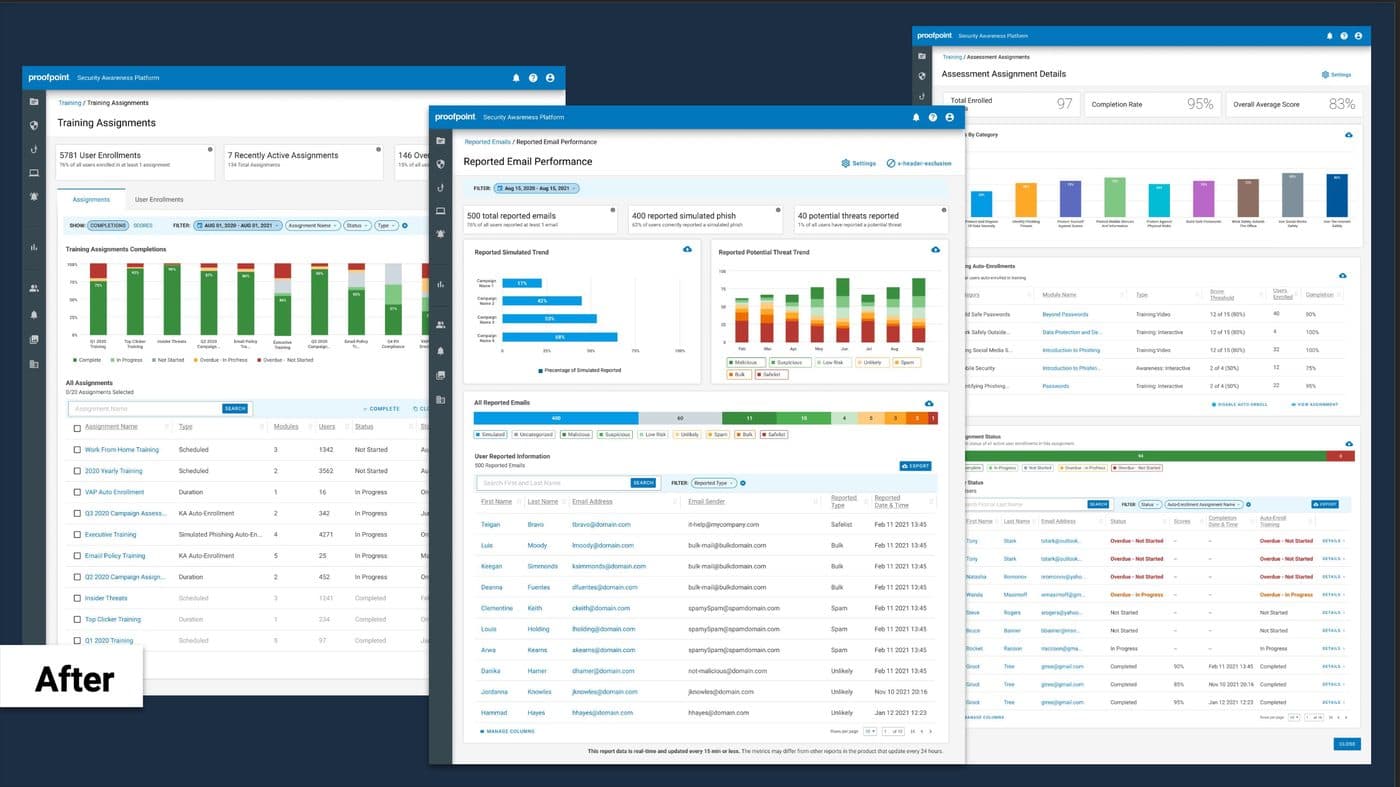Check the VAP Auto Enrollment checkbox
The height and width of the screenshot is (787, 1400).
click(77, 492)
